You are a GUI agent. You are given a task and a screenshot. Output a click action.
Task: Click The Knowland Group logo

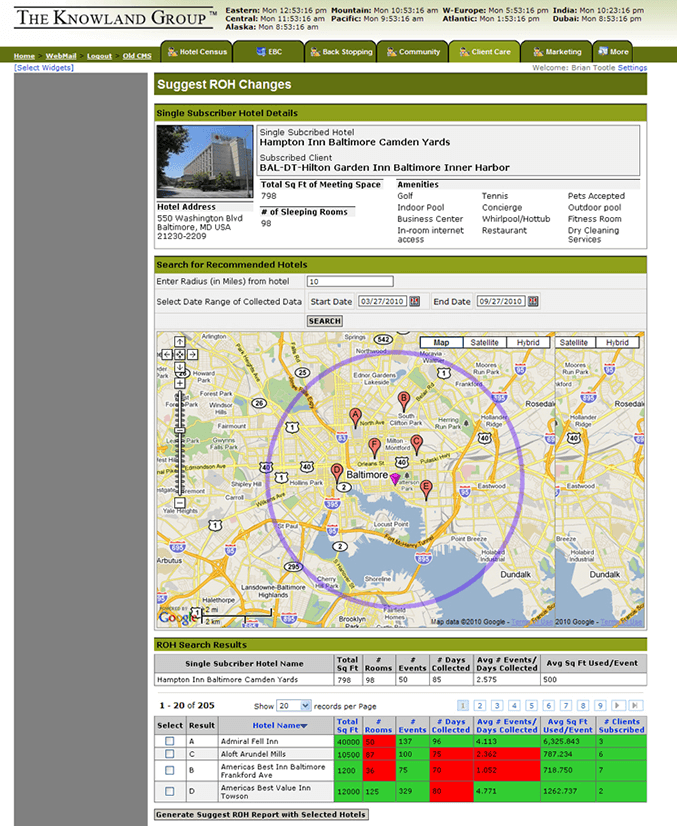tap(115, 18)
